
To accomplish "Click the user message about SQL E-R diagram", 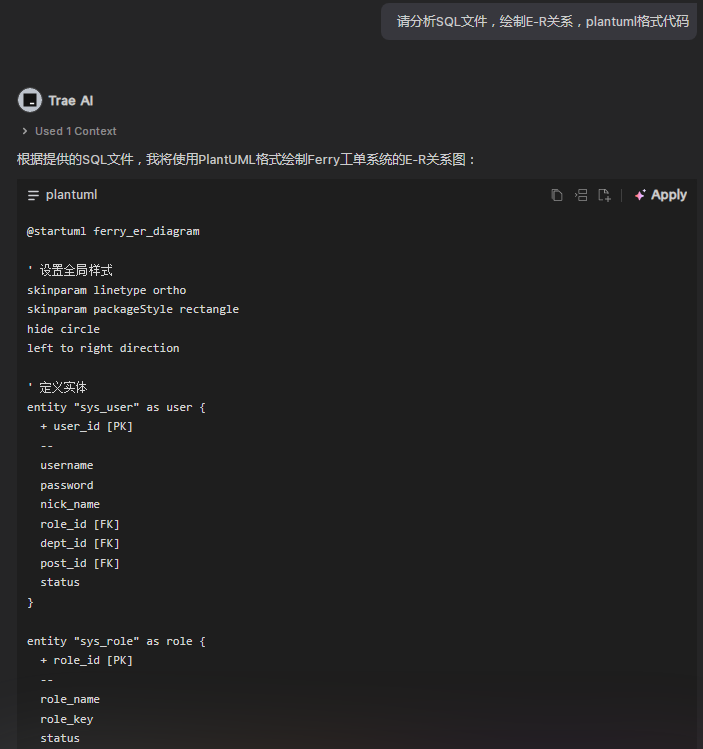I will 539,21.
